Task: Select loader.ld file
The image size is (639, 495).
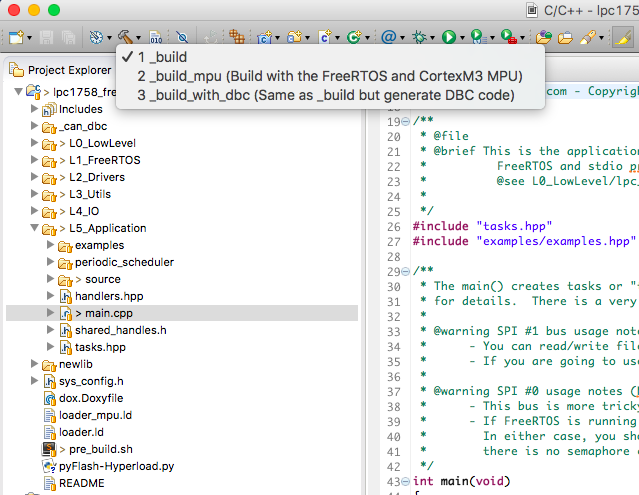Action: click(x=81, y=432)
